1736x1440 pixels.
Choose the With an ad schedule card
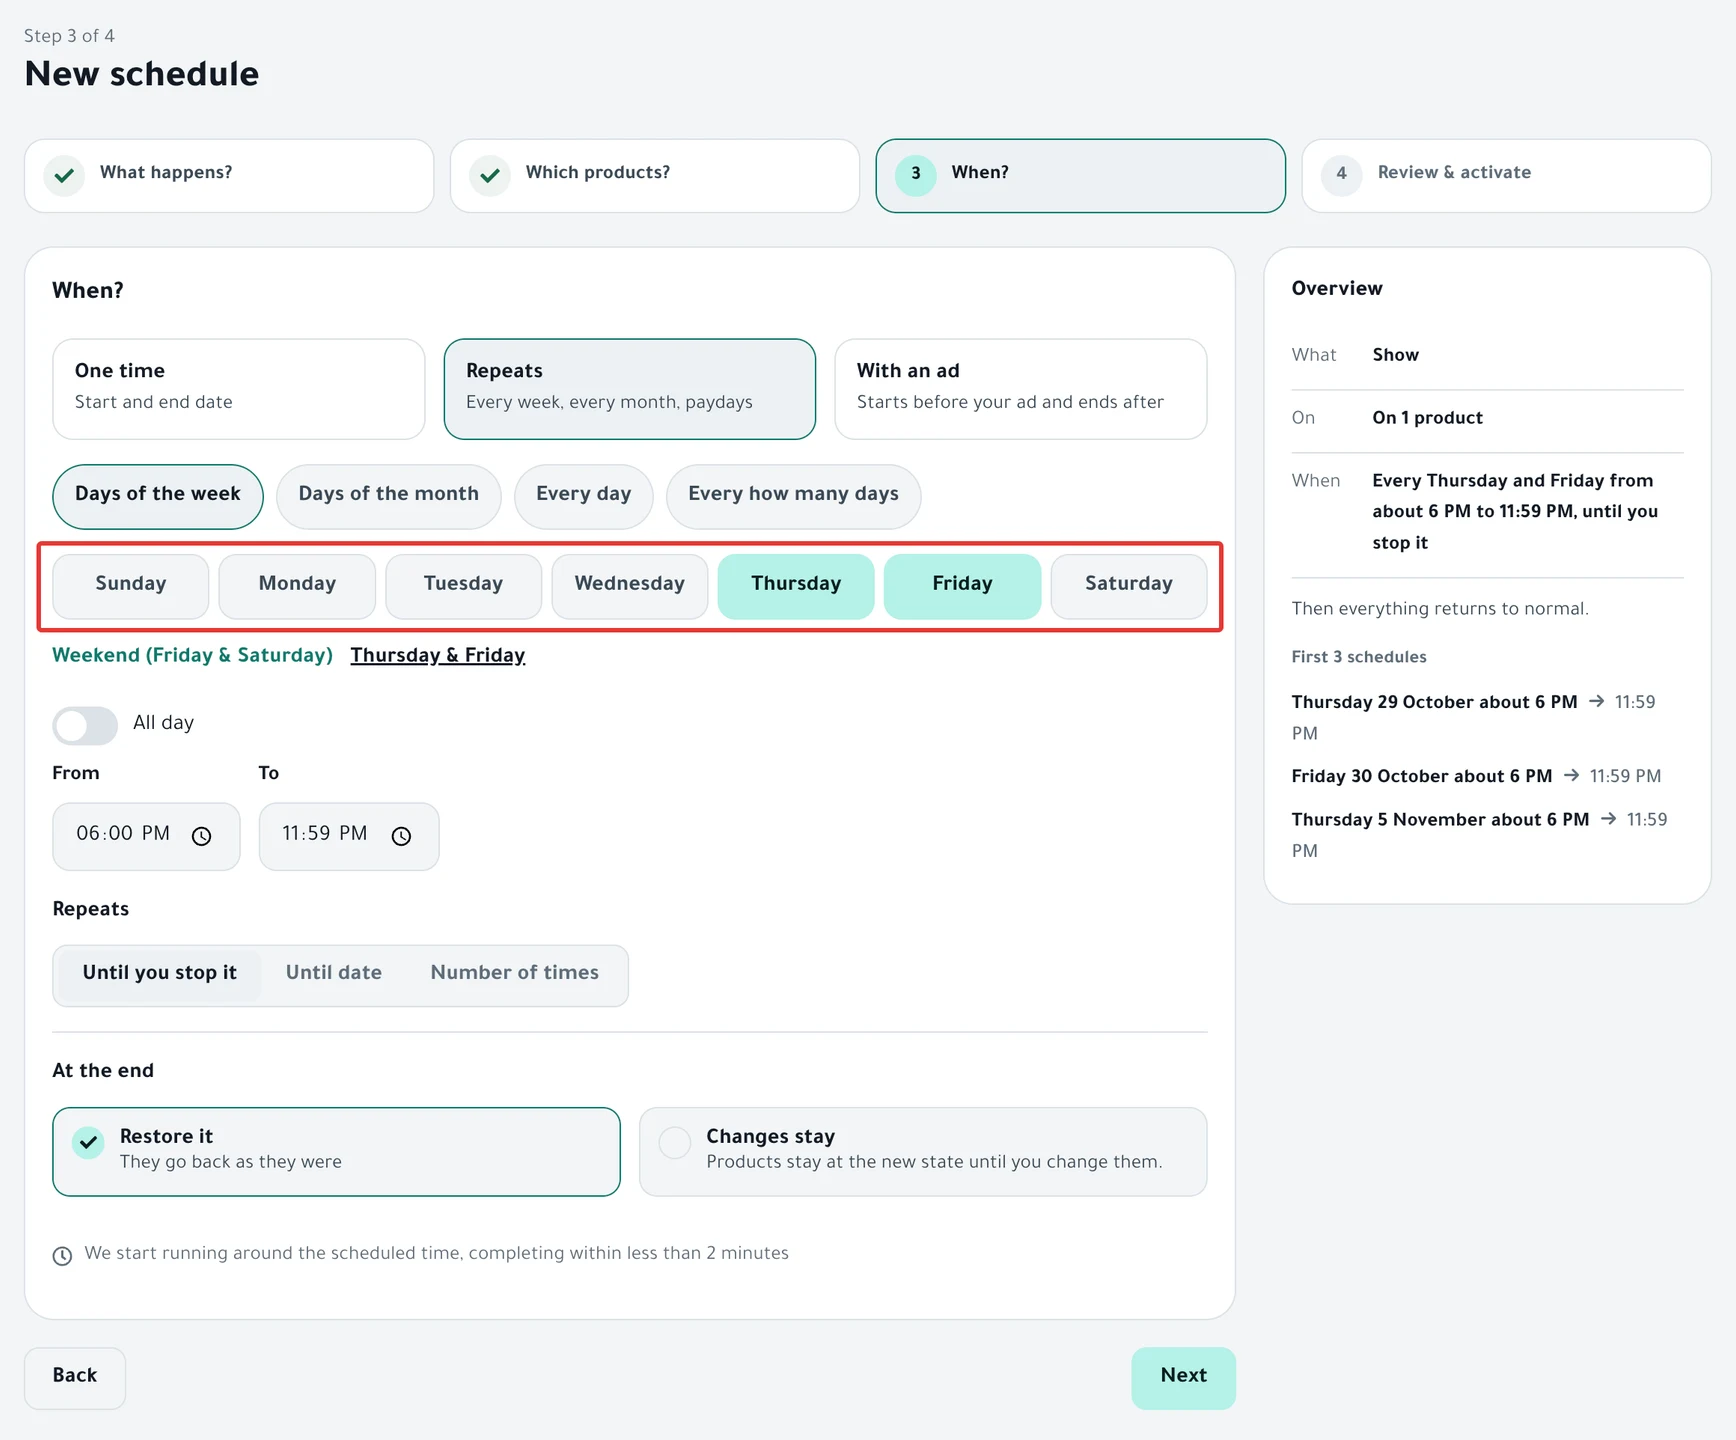1021,389
